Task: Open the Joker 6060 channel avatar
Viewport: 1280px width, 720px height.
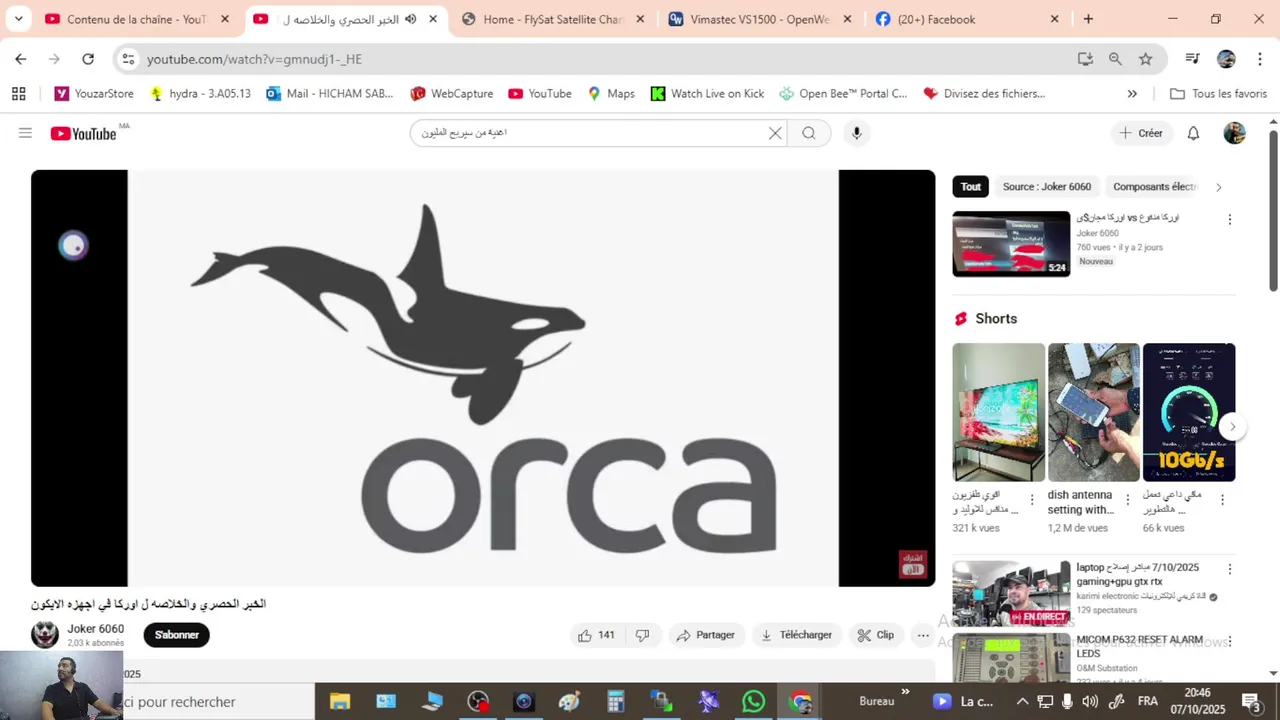Action: 45,635
